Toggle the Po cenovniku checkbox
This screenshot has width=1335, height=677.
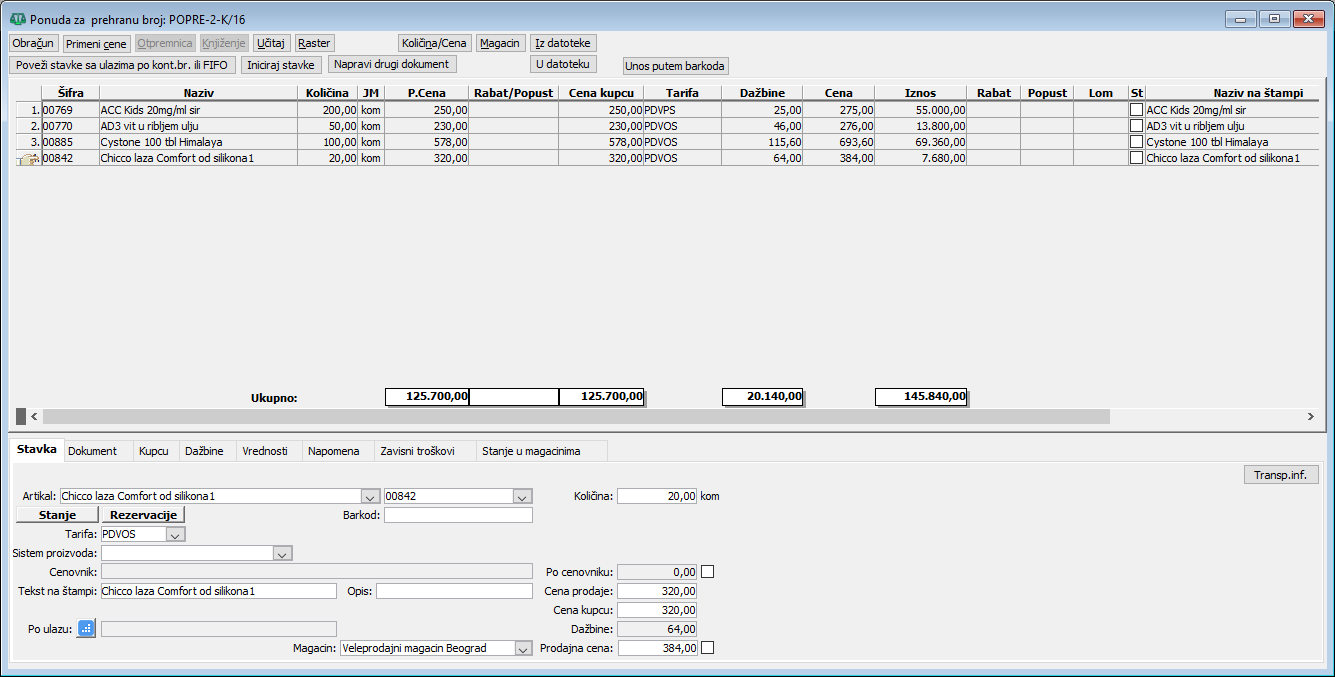[708, 572]
